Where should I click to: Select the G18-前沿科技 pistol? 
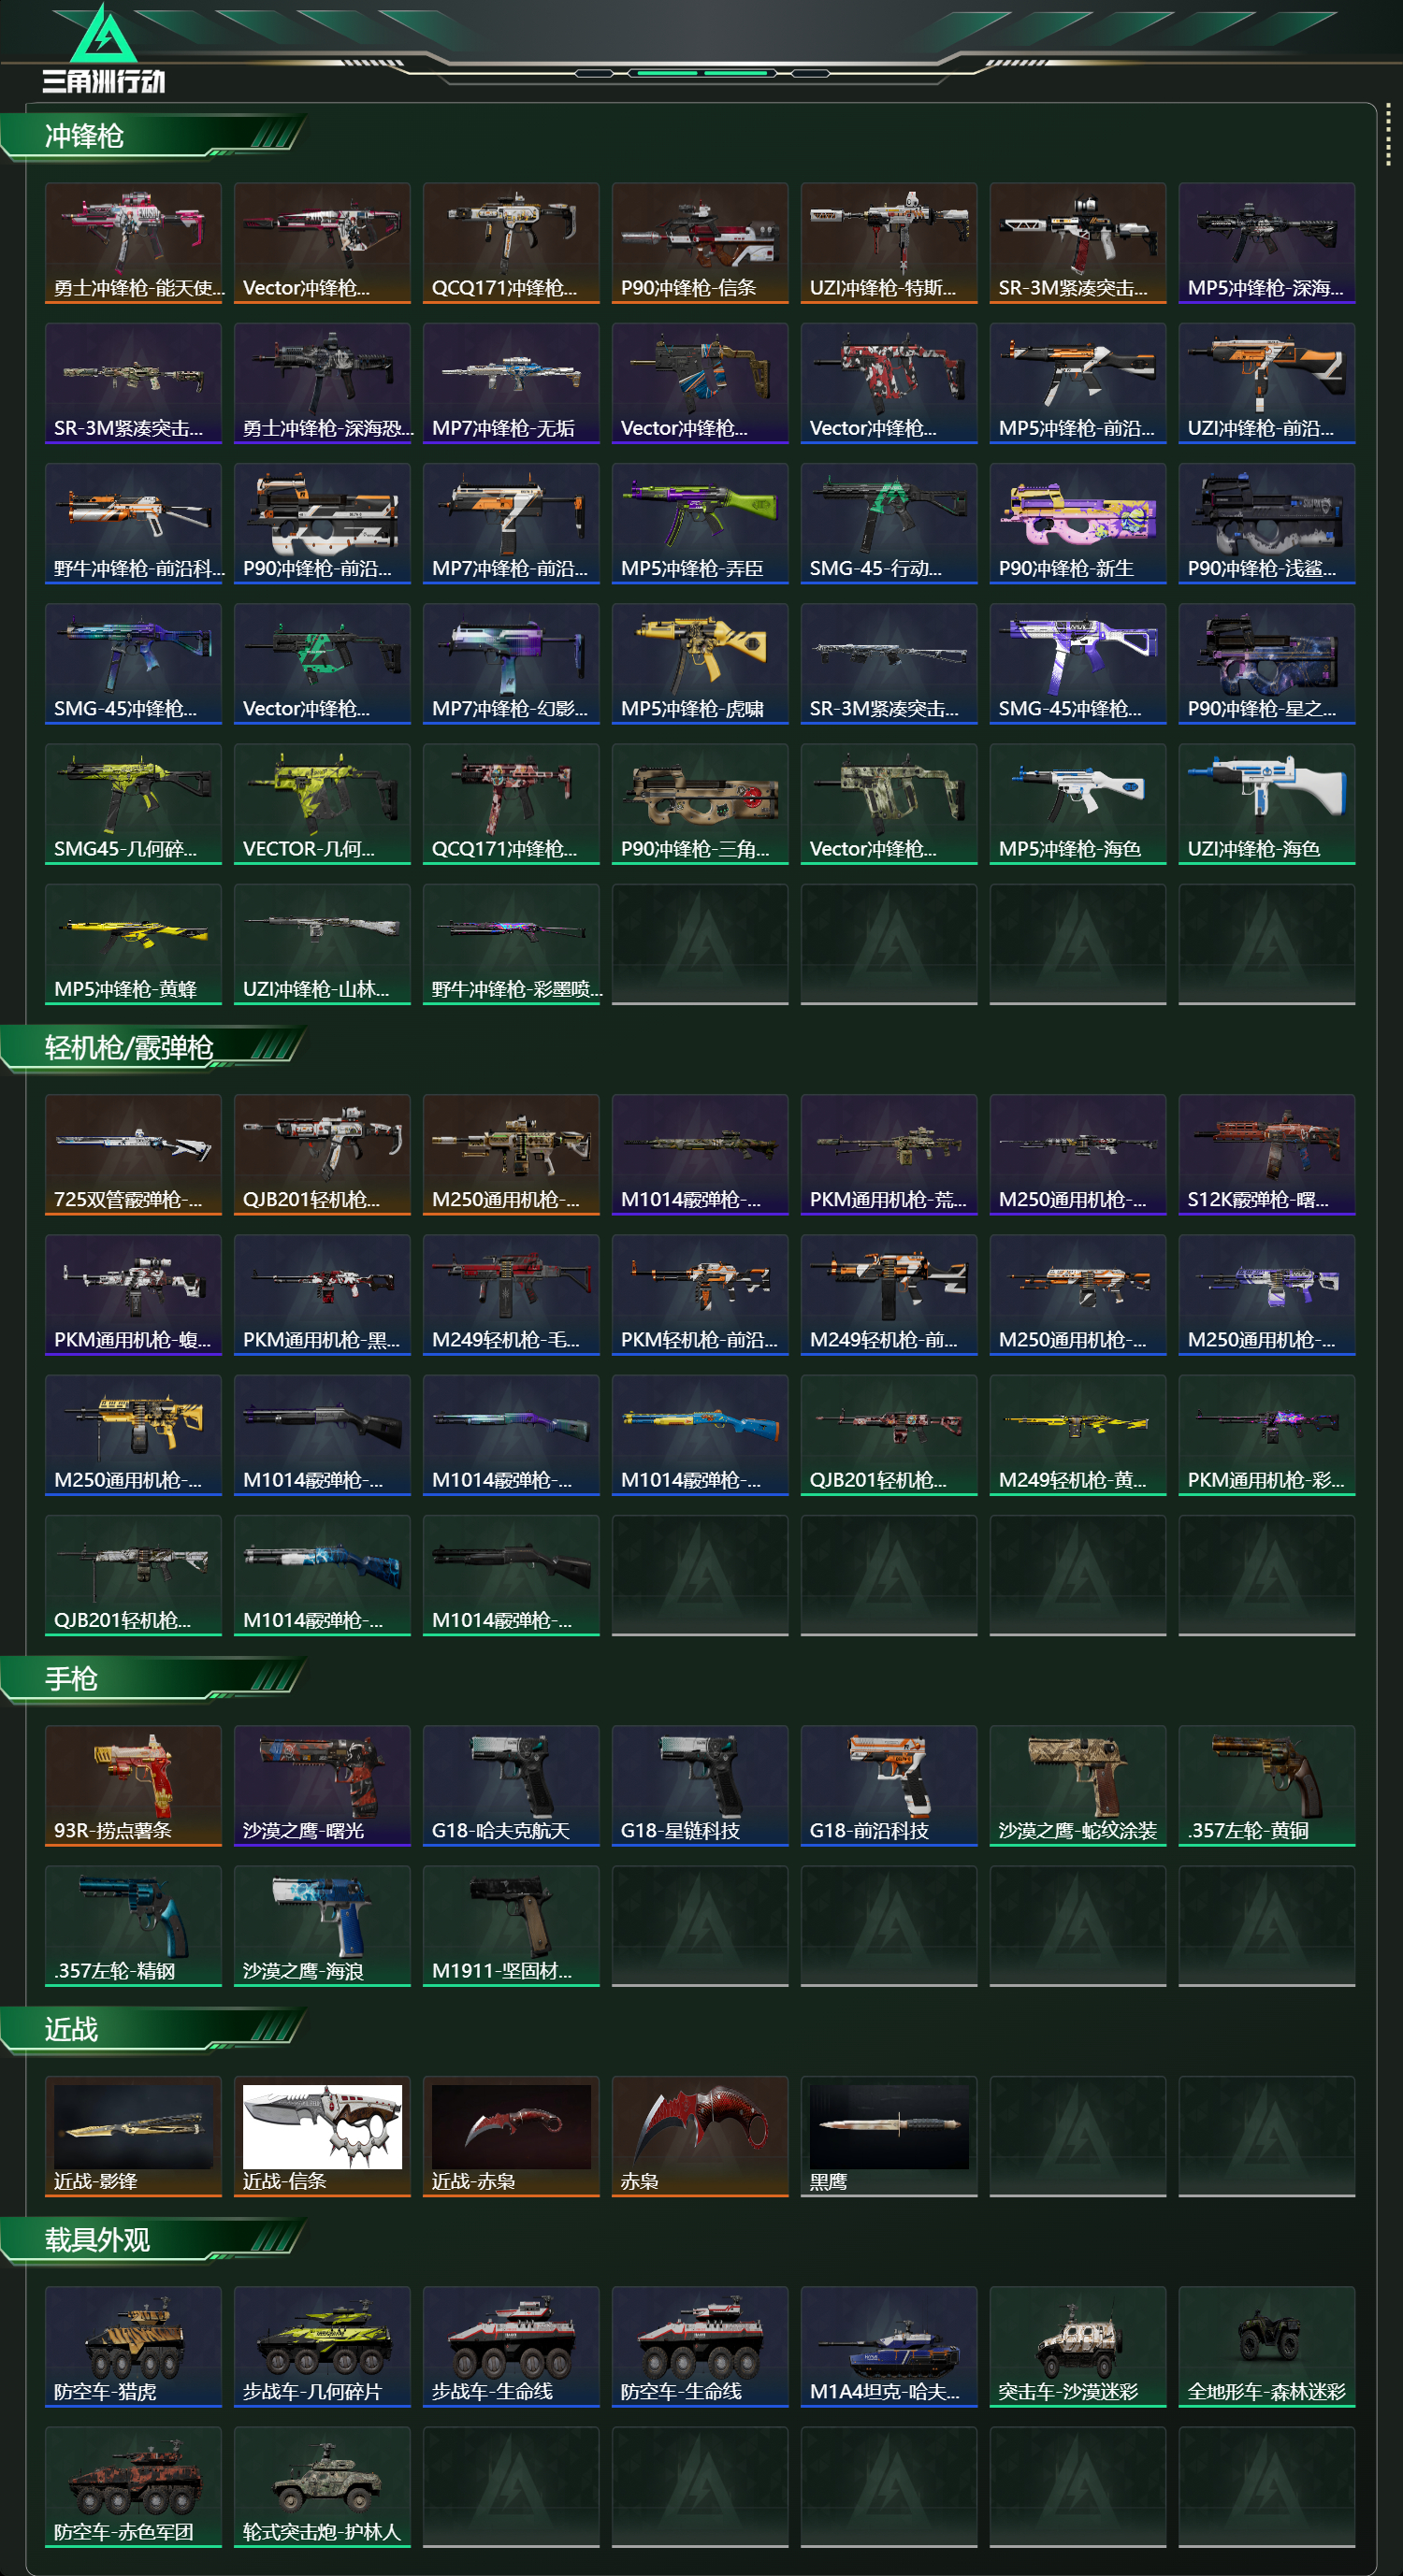[888, 1785]
